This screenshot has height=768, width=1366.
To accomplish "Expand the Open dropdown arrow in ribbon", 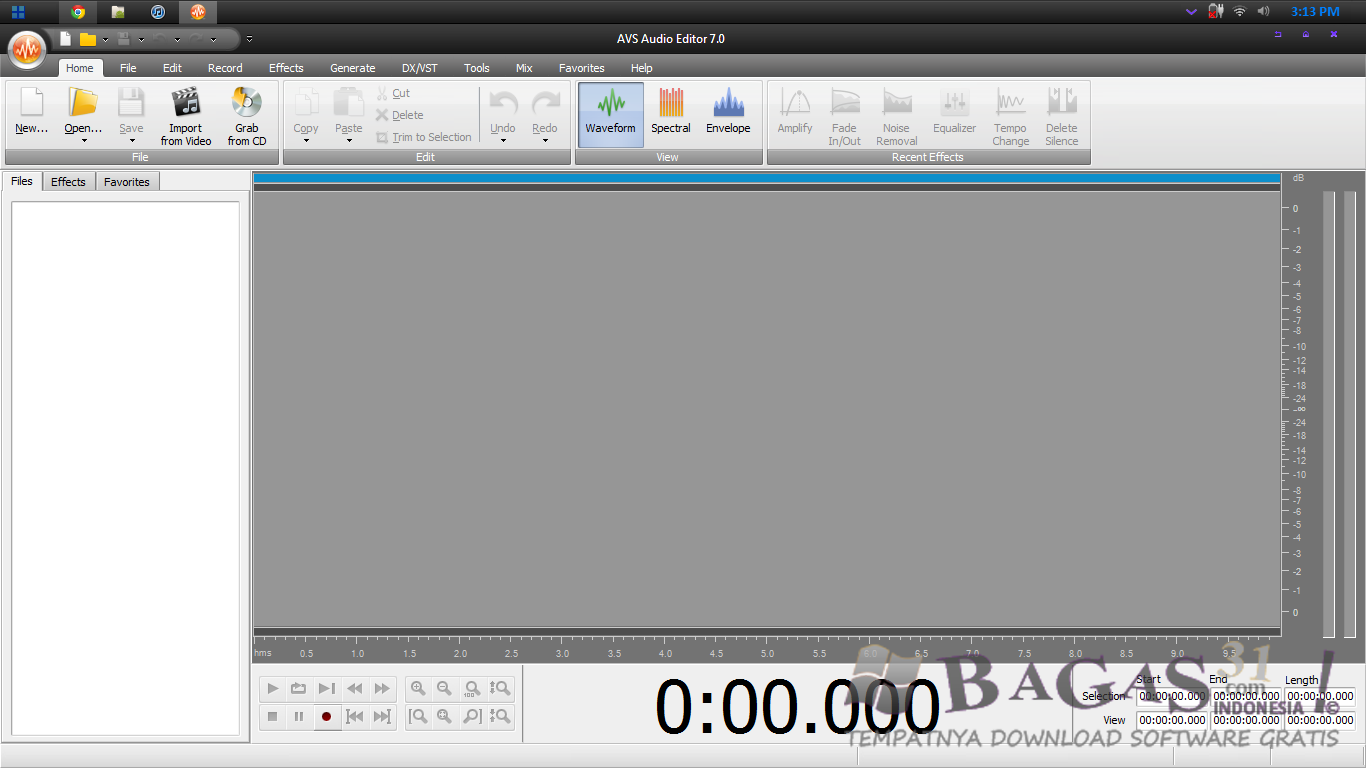I will tap(84, 140).
